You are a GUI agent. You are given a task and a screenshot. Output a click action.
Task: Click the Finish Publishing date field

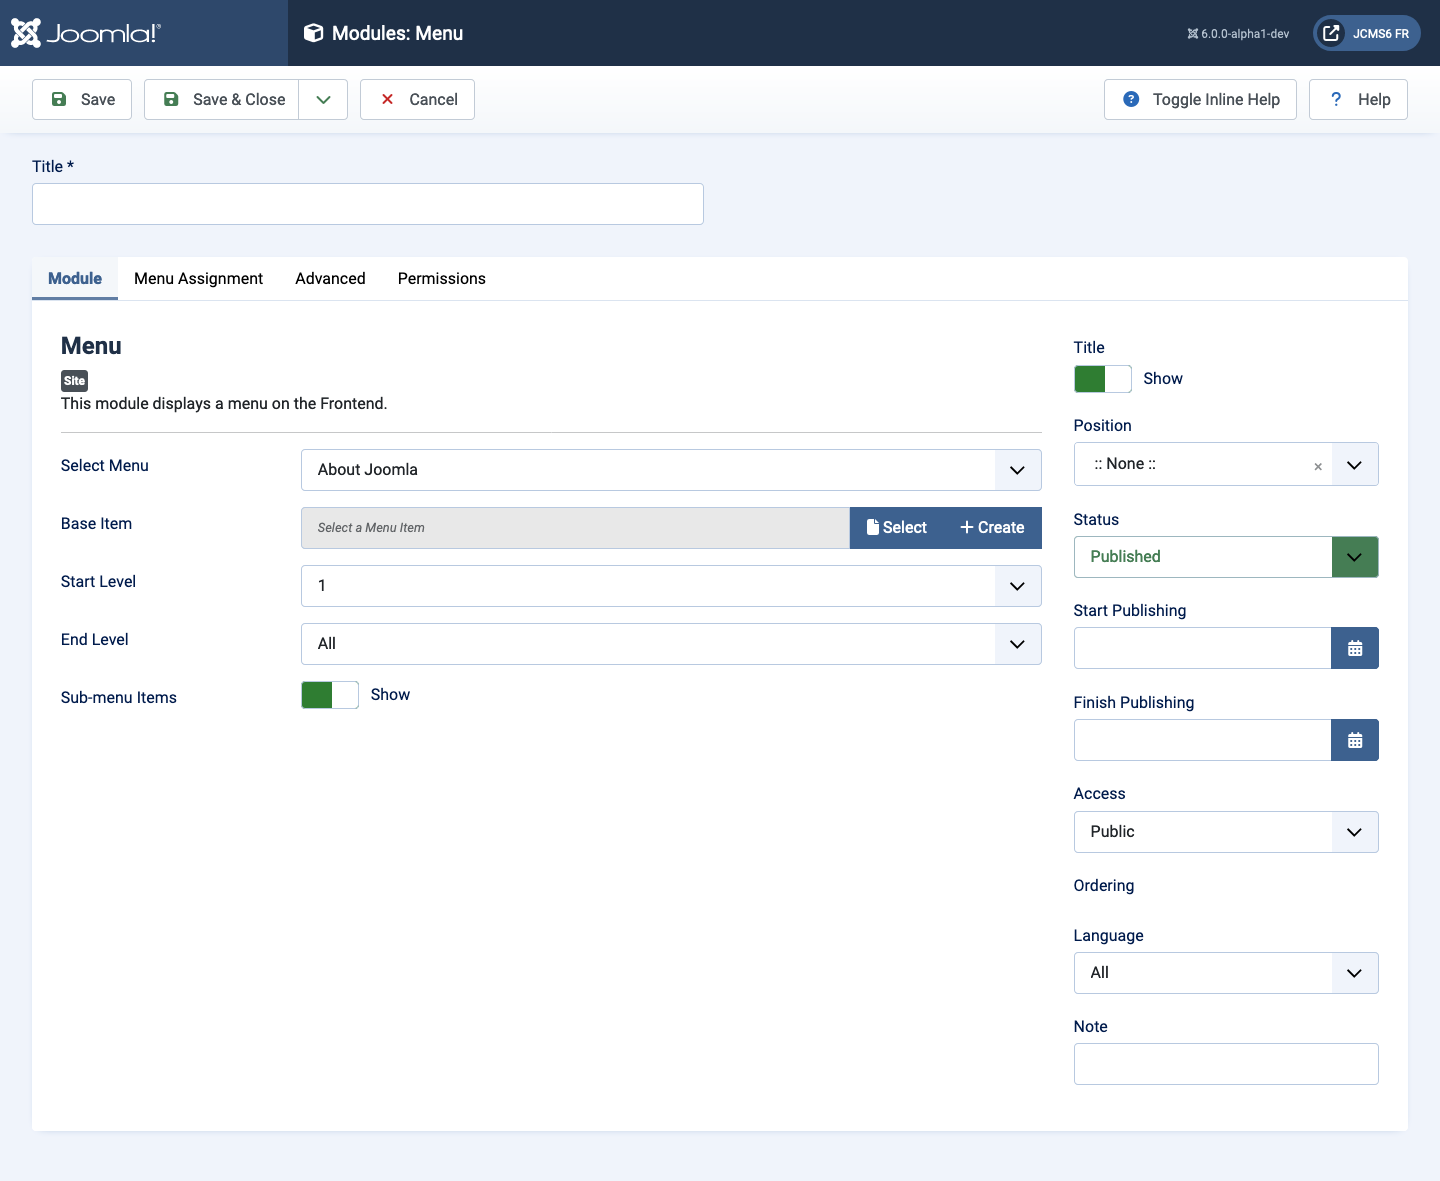[x=1202, y=740]
